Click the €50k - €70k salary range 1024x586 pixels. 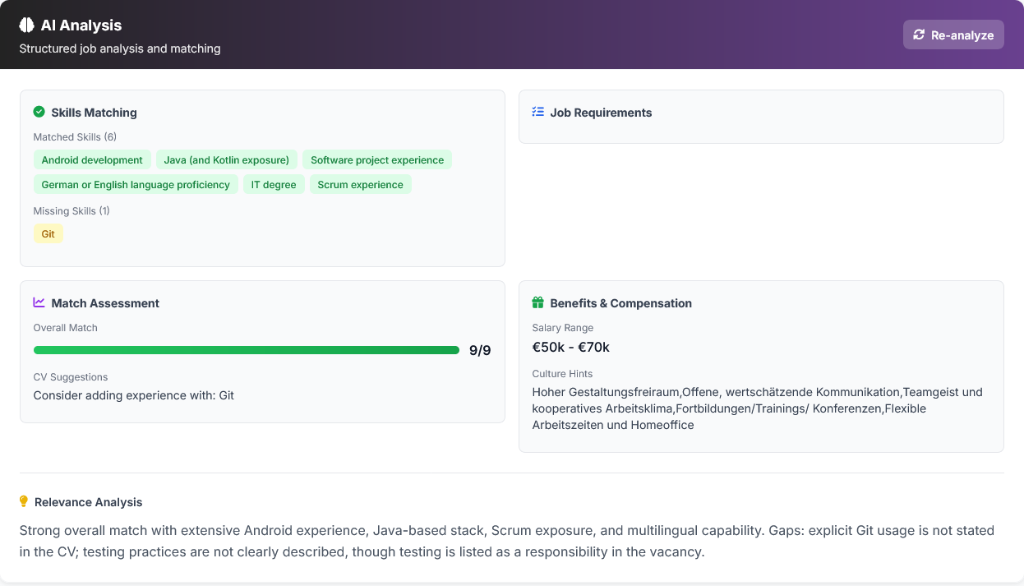pos(571,347)
